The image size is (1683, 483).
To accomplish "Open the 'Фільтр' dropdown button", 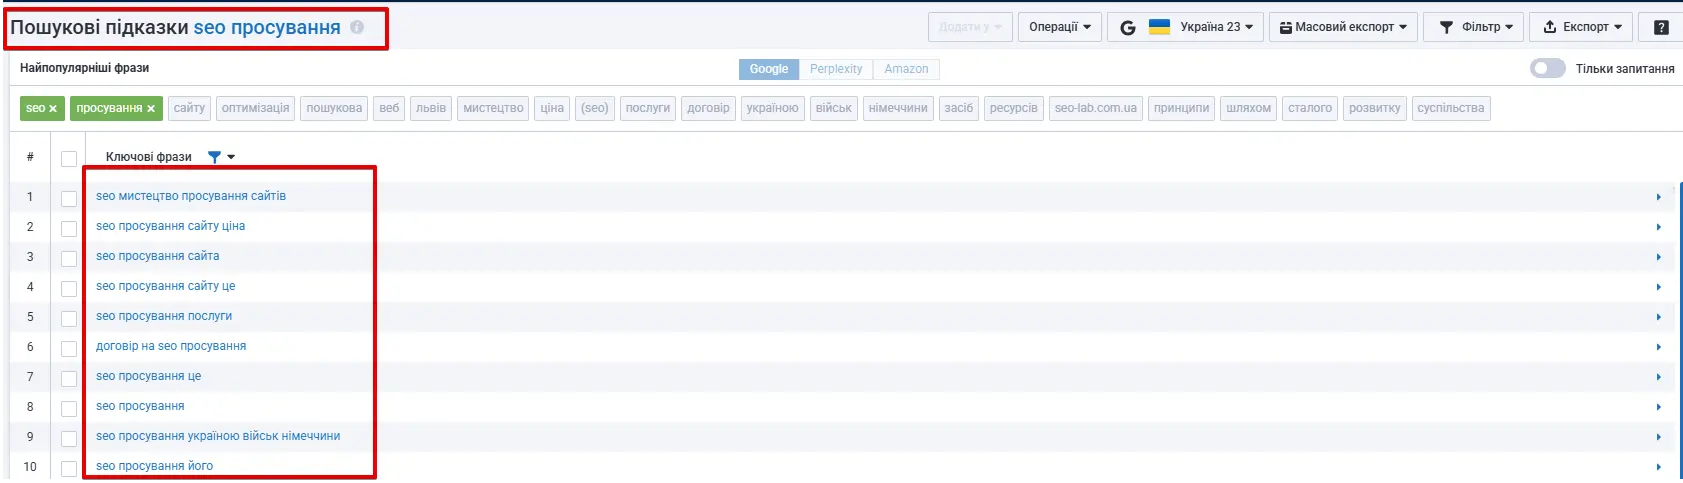I will pyautogui.click(x=1475, y=27).
